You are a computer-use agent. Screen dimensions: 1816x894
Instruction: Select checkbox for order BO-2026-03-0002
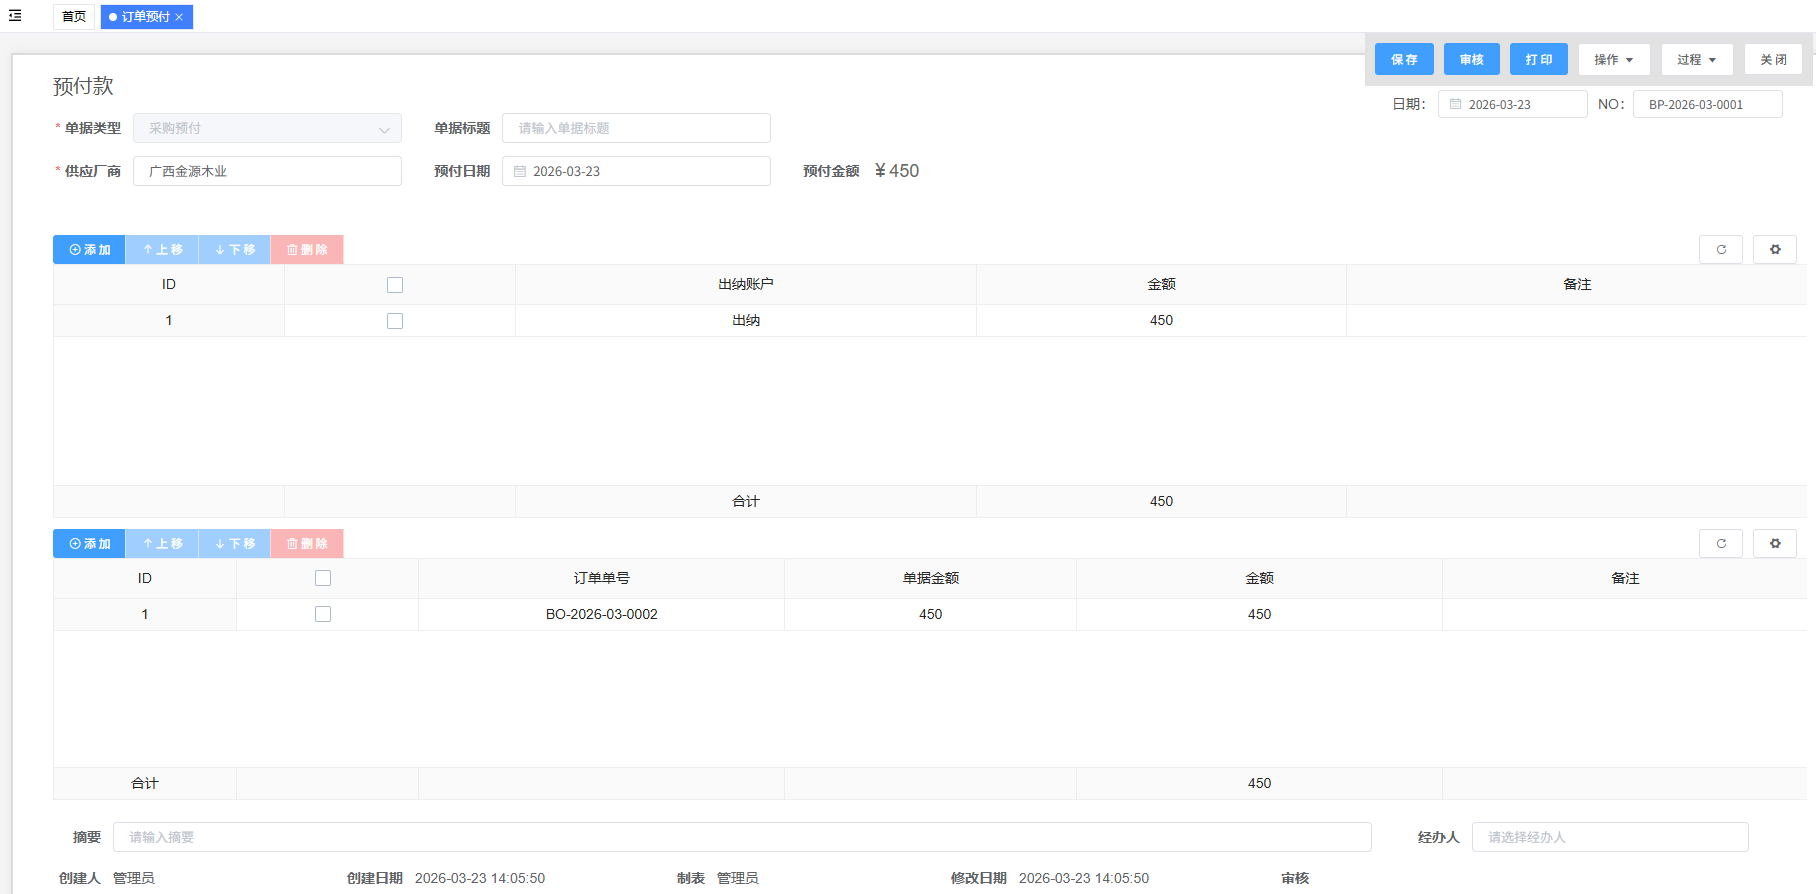[x=323, y=614]
